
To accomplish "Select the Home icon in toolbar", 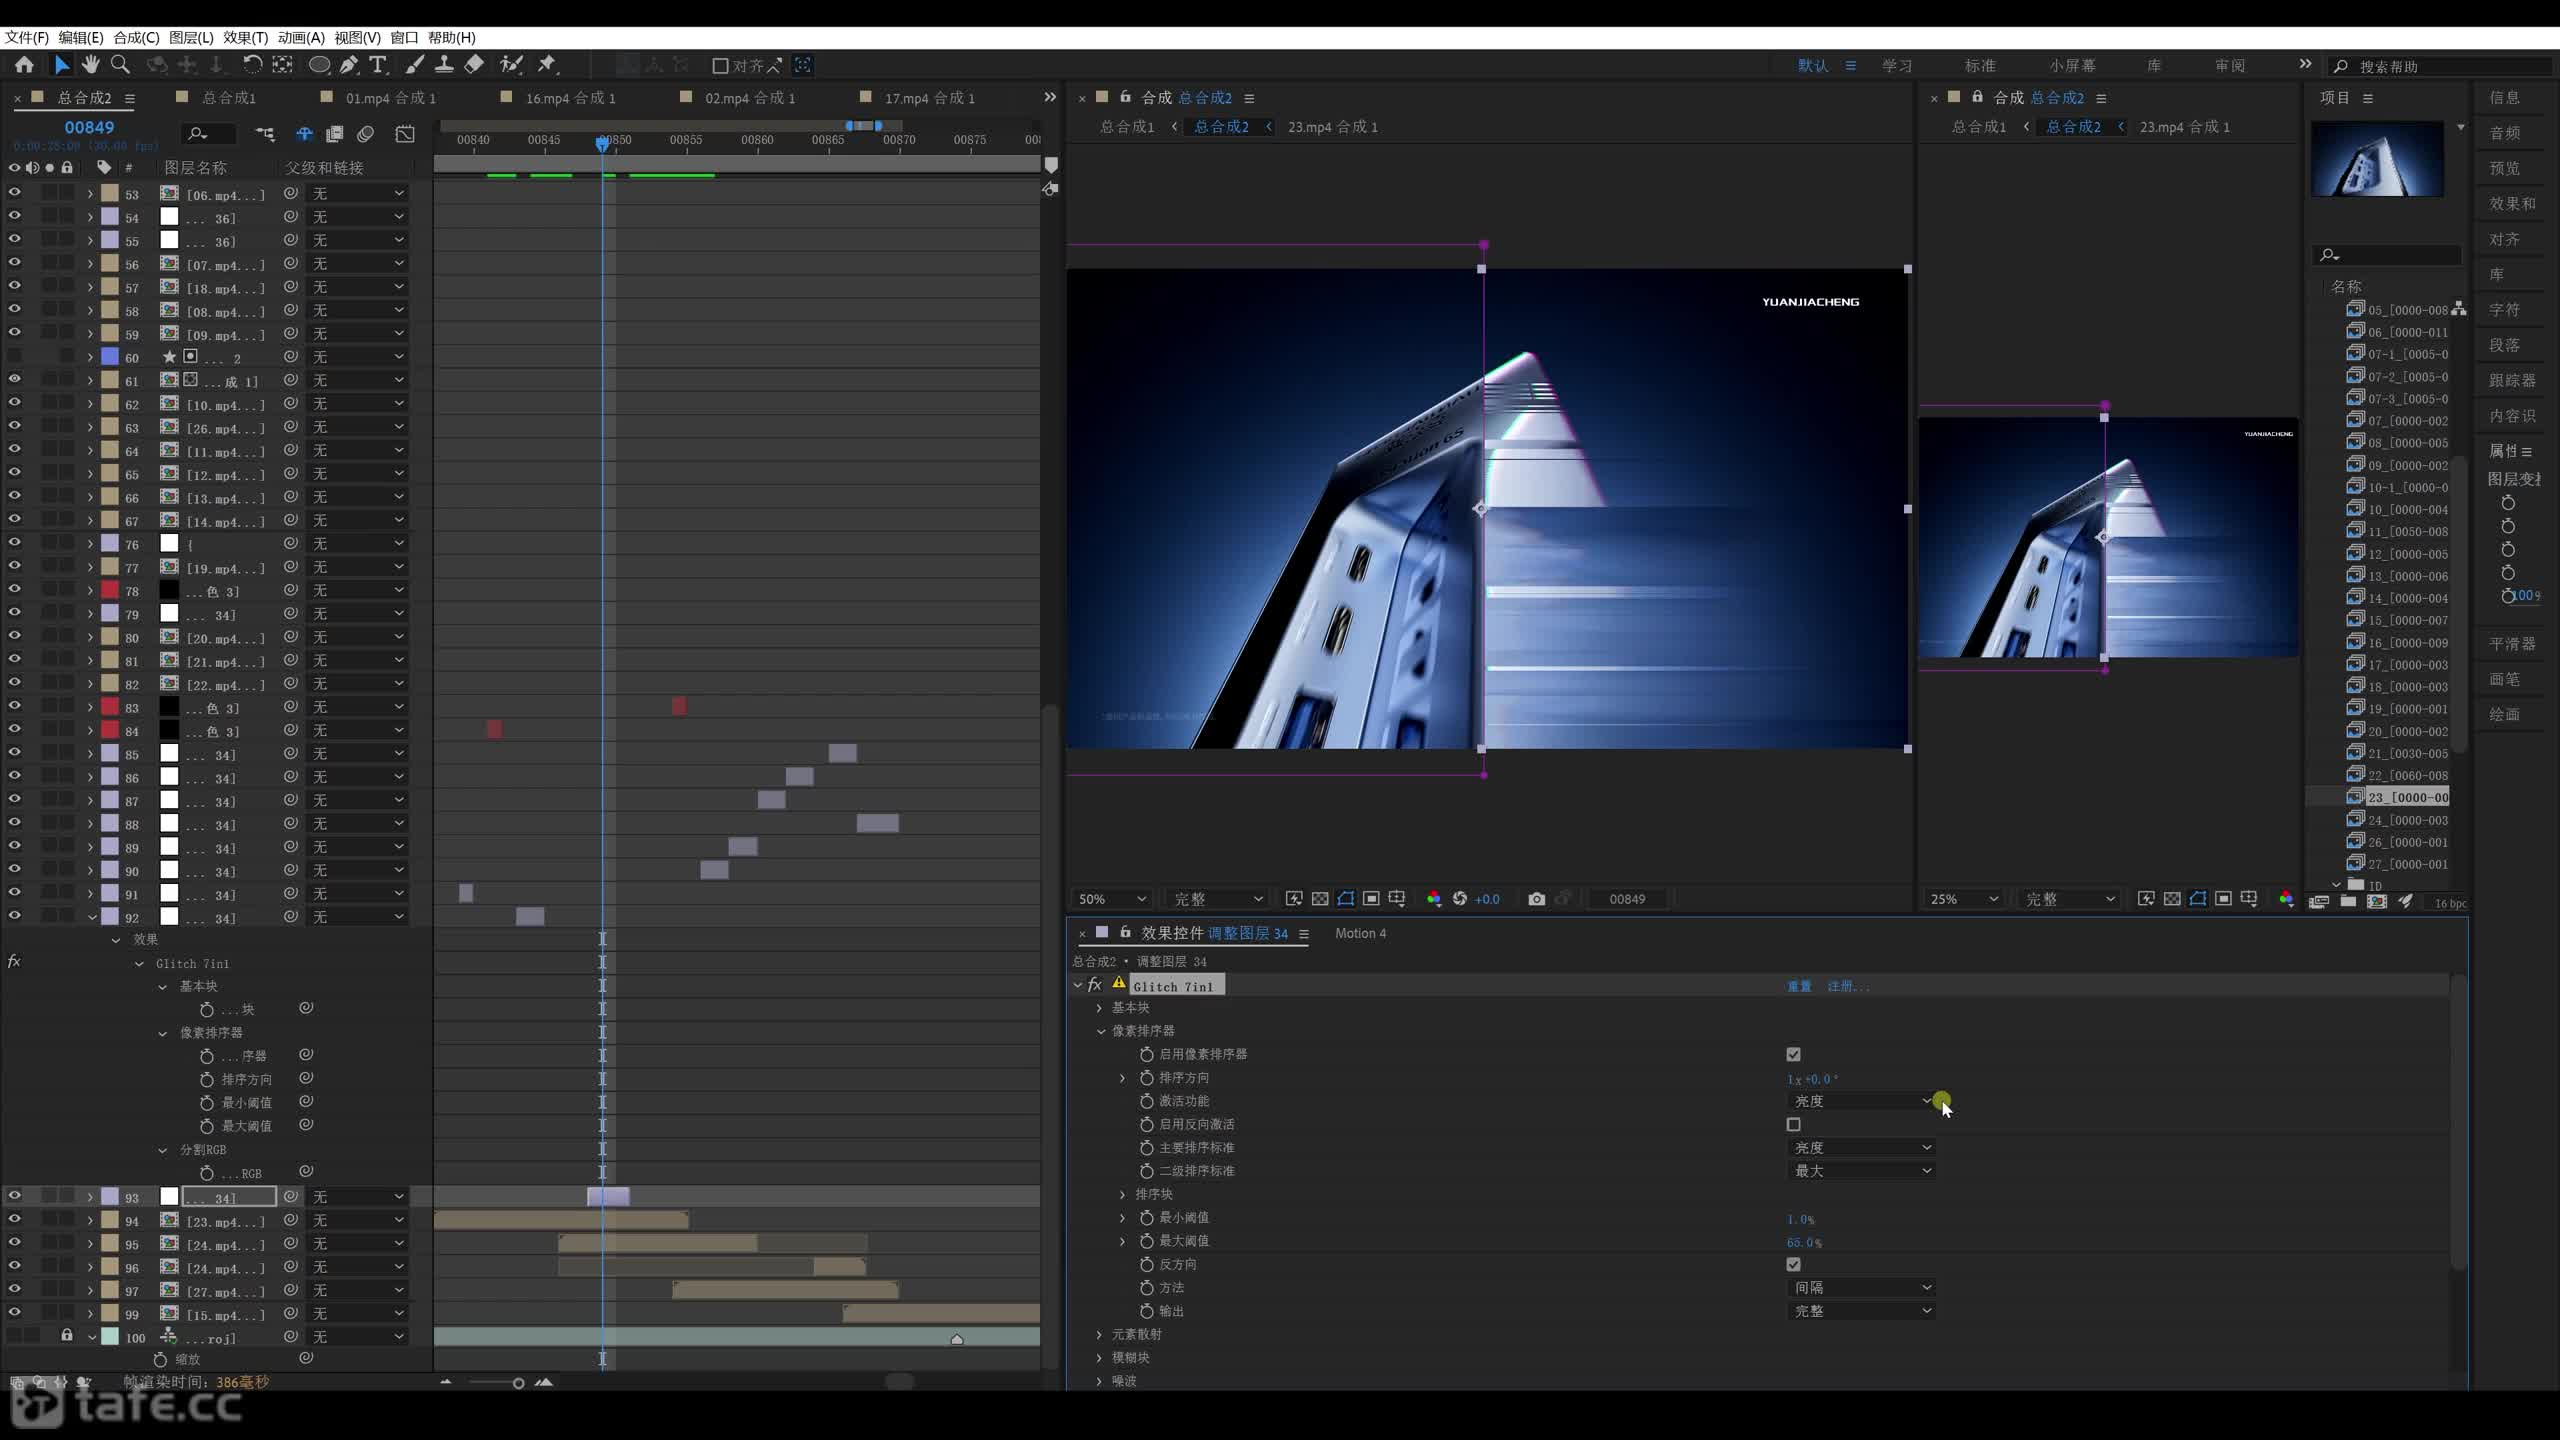I will coord(24,65).
